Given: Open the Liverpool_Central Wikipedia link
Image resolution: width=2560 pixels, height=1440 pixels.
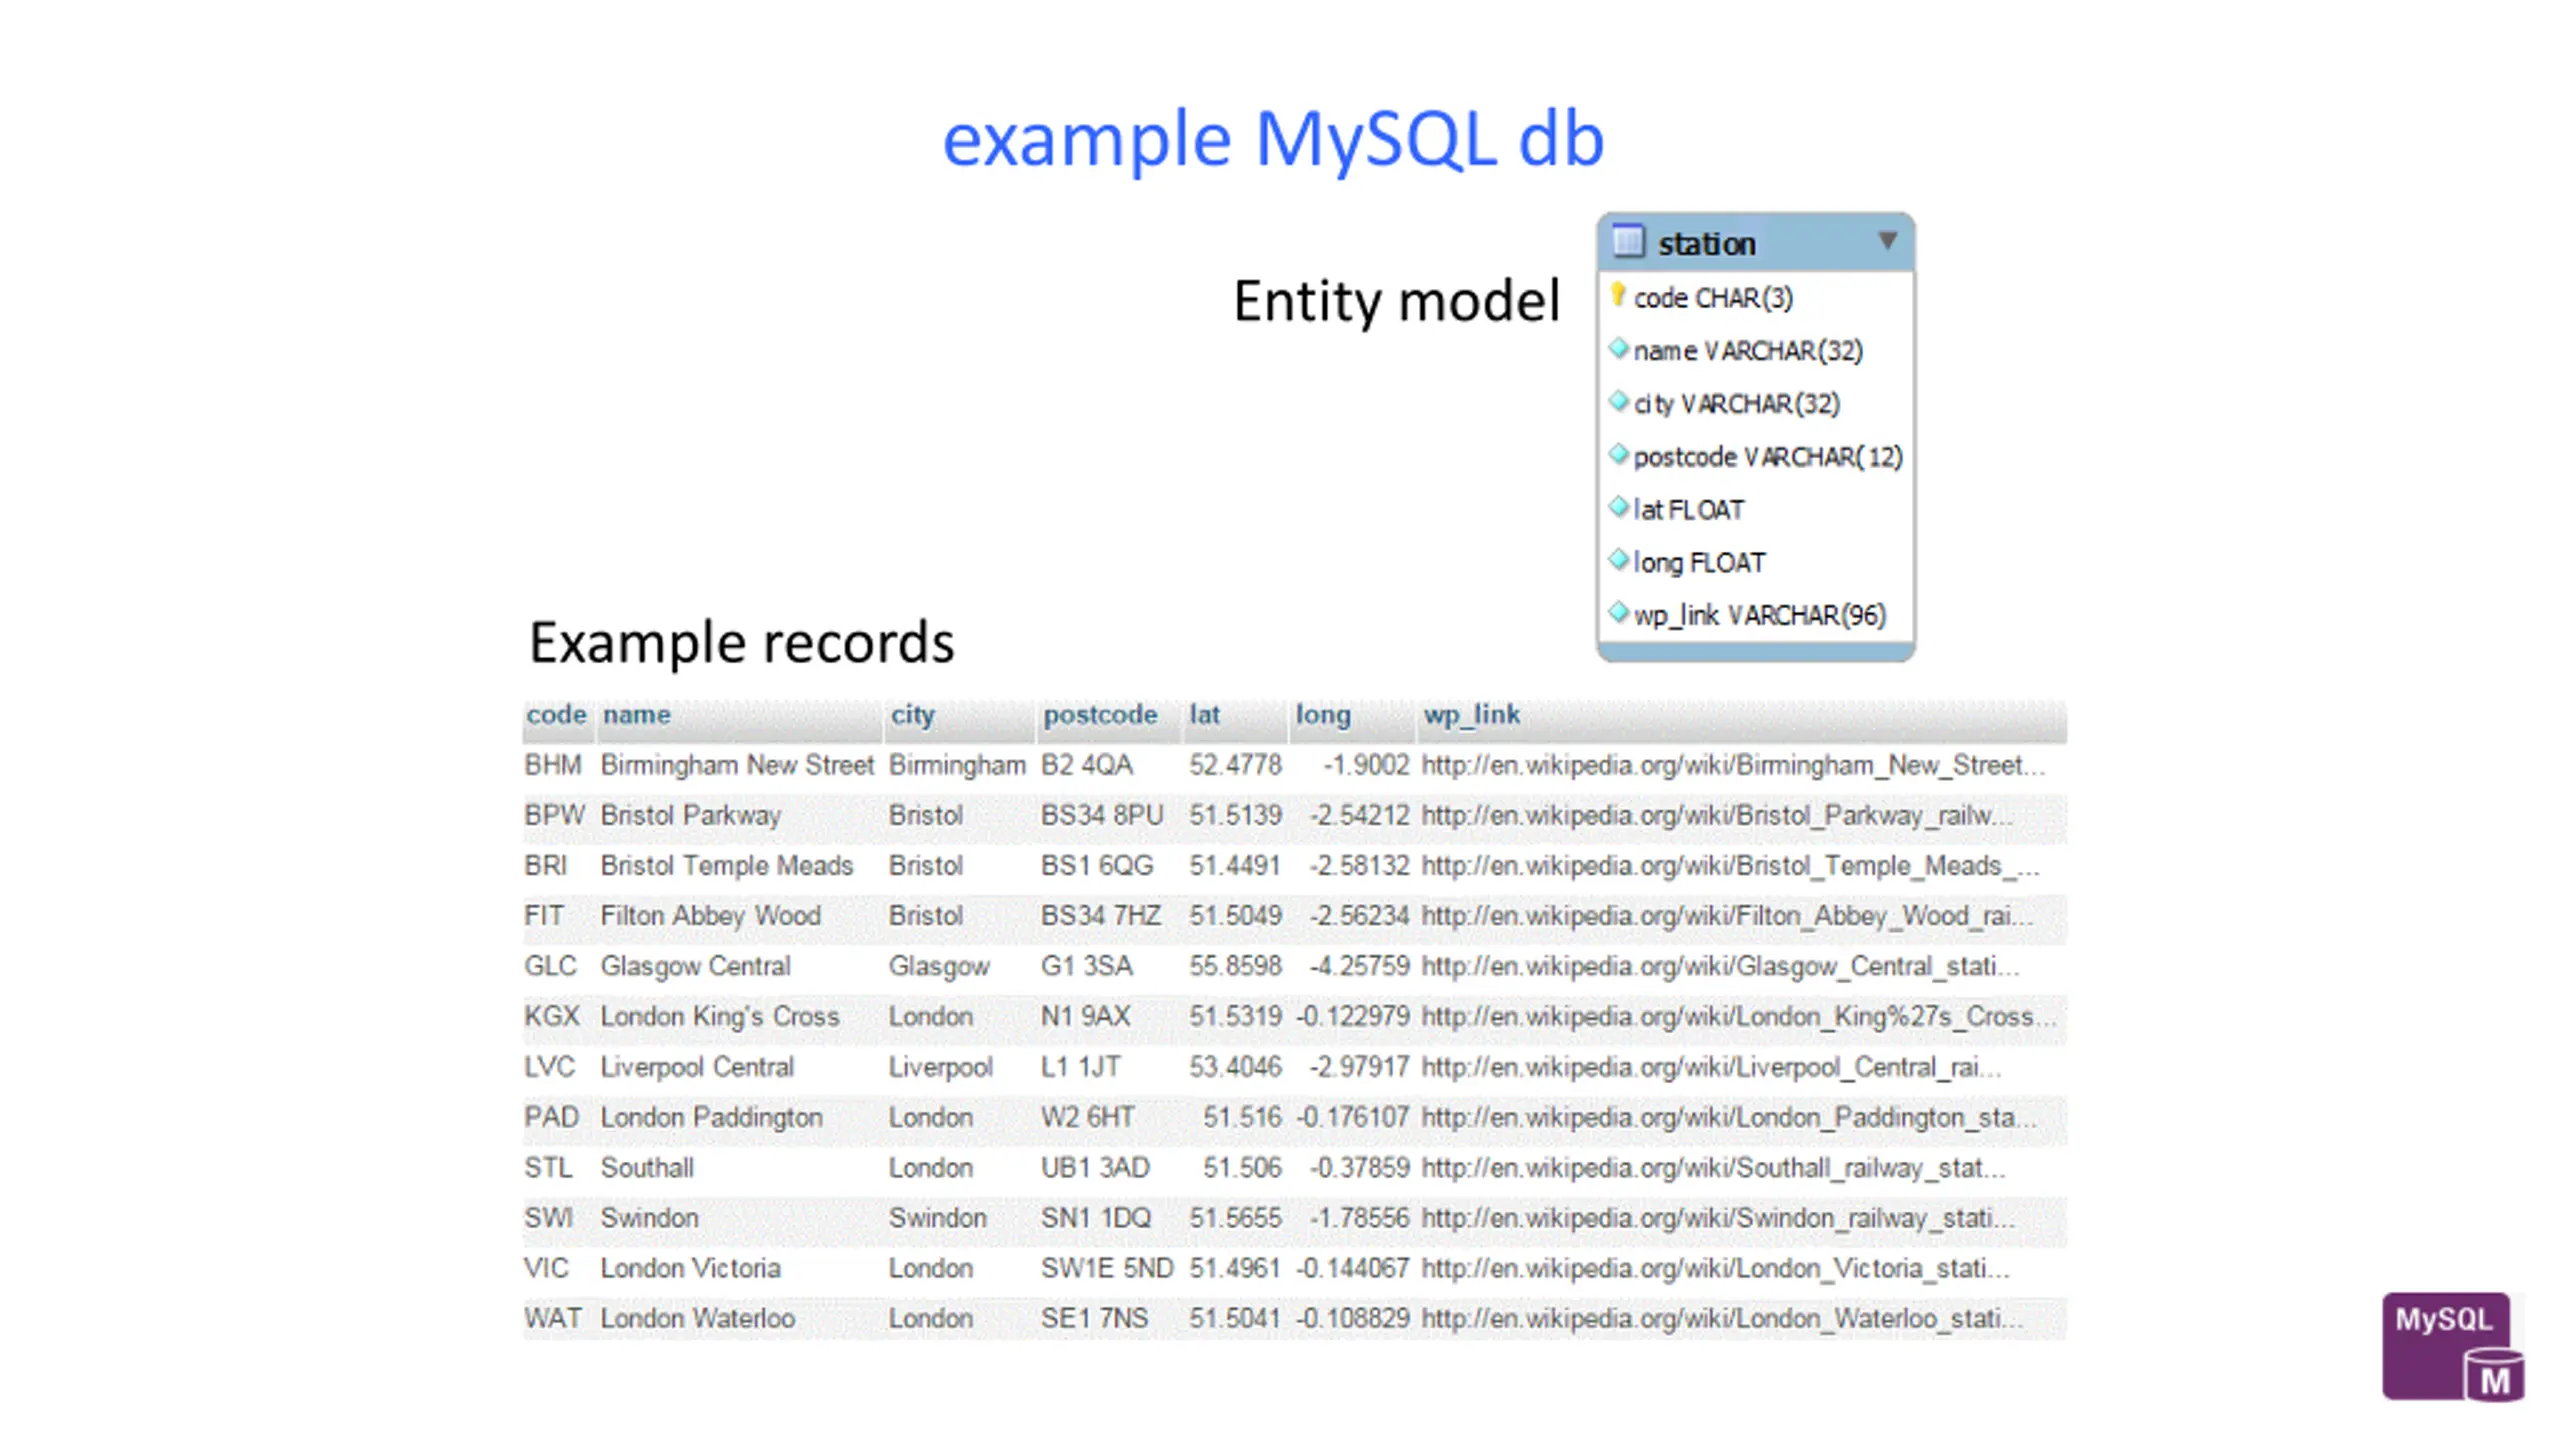Looking at the screenshot, I should coord(1711,1068).
